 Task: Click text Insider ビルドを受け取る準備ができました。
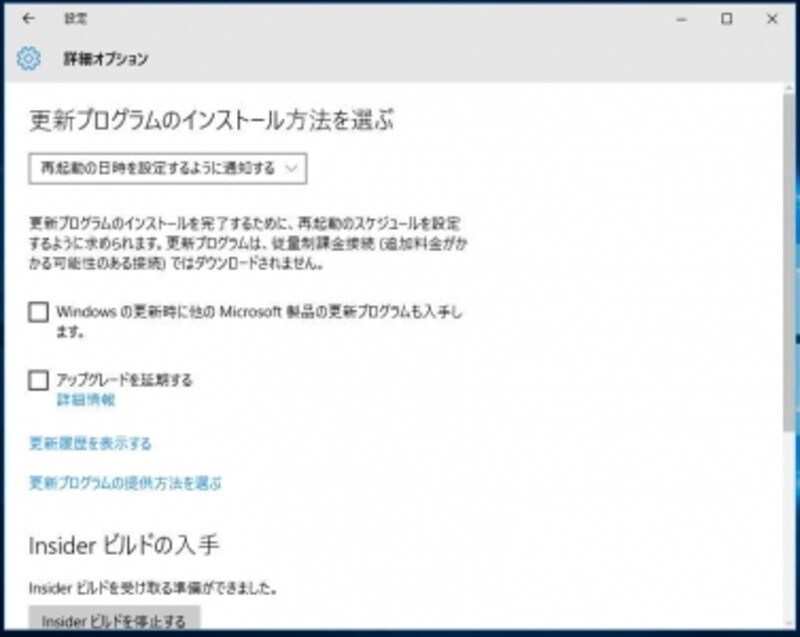tap(153, 588)
